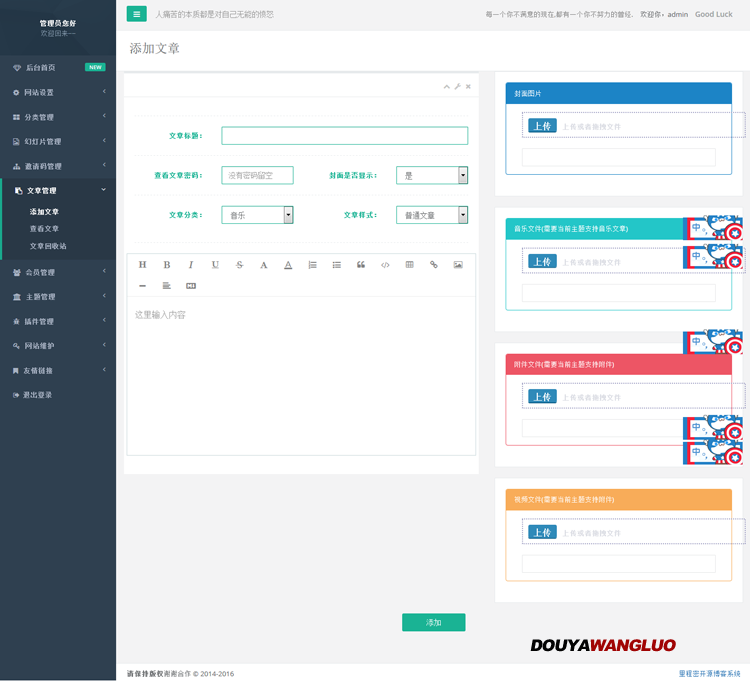
Task: Toggle bold formatting in the editor
Action: pos(167,265)
